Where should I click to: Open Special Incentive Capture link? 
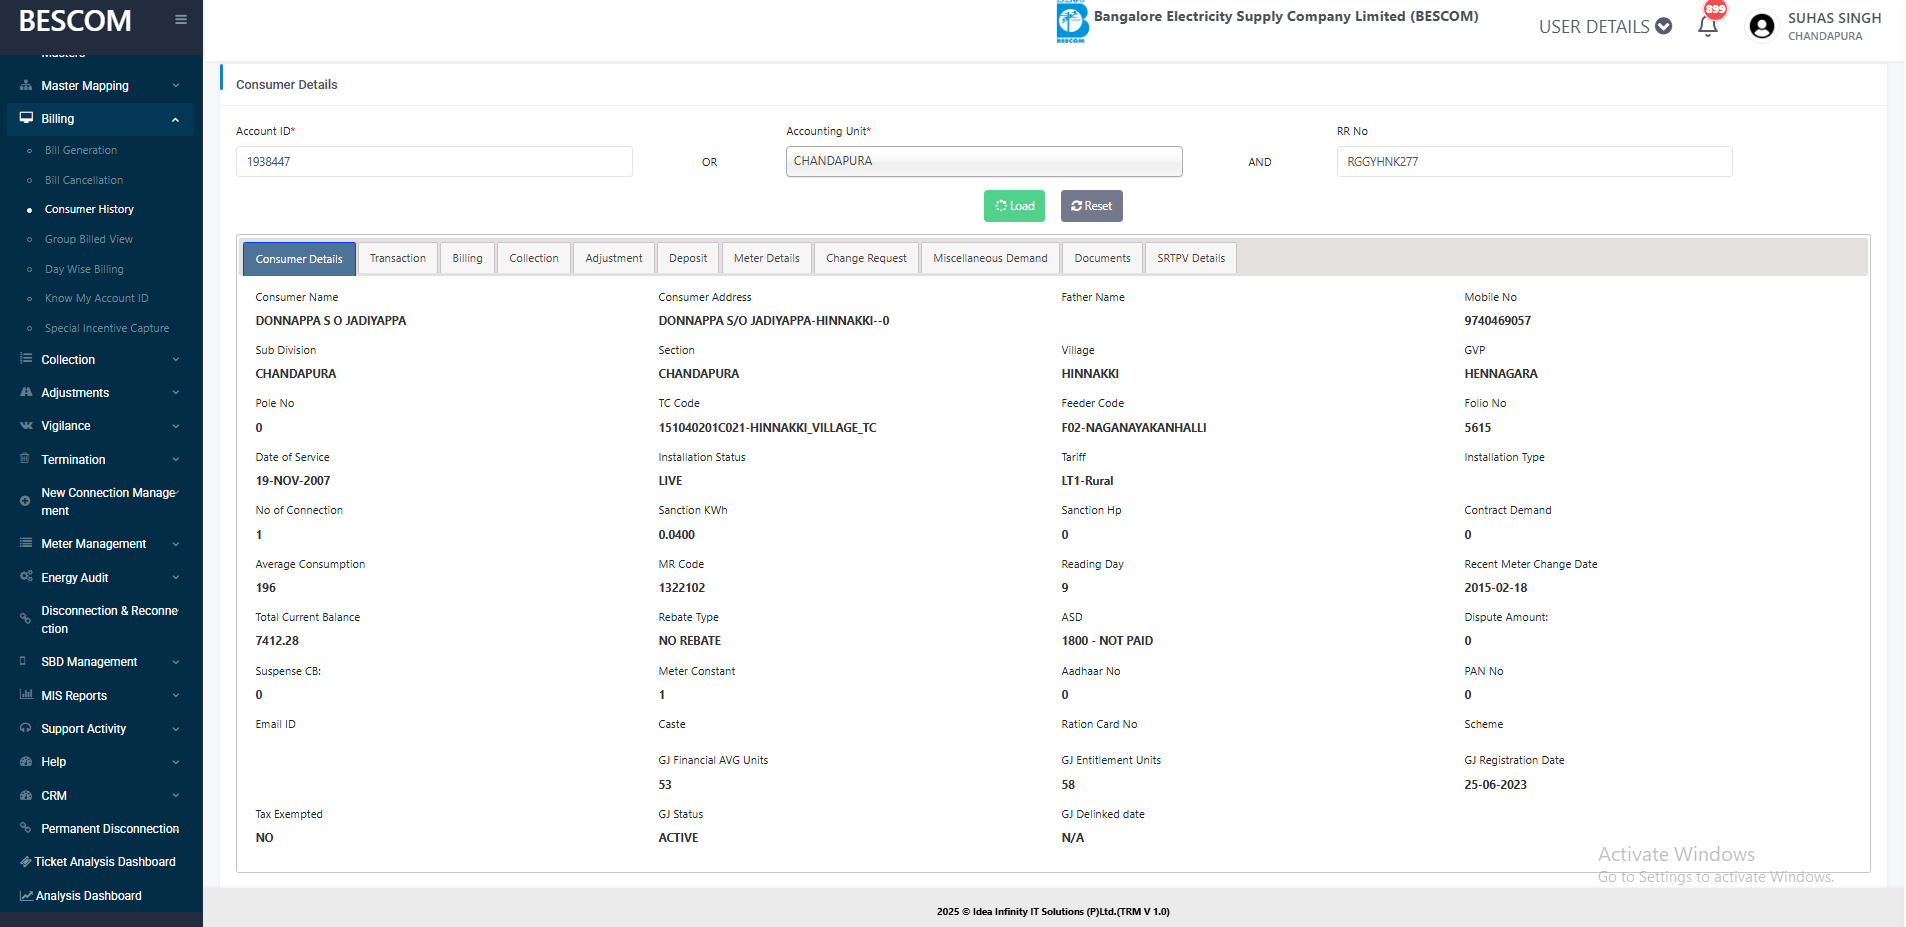point(107,328)
